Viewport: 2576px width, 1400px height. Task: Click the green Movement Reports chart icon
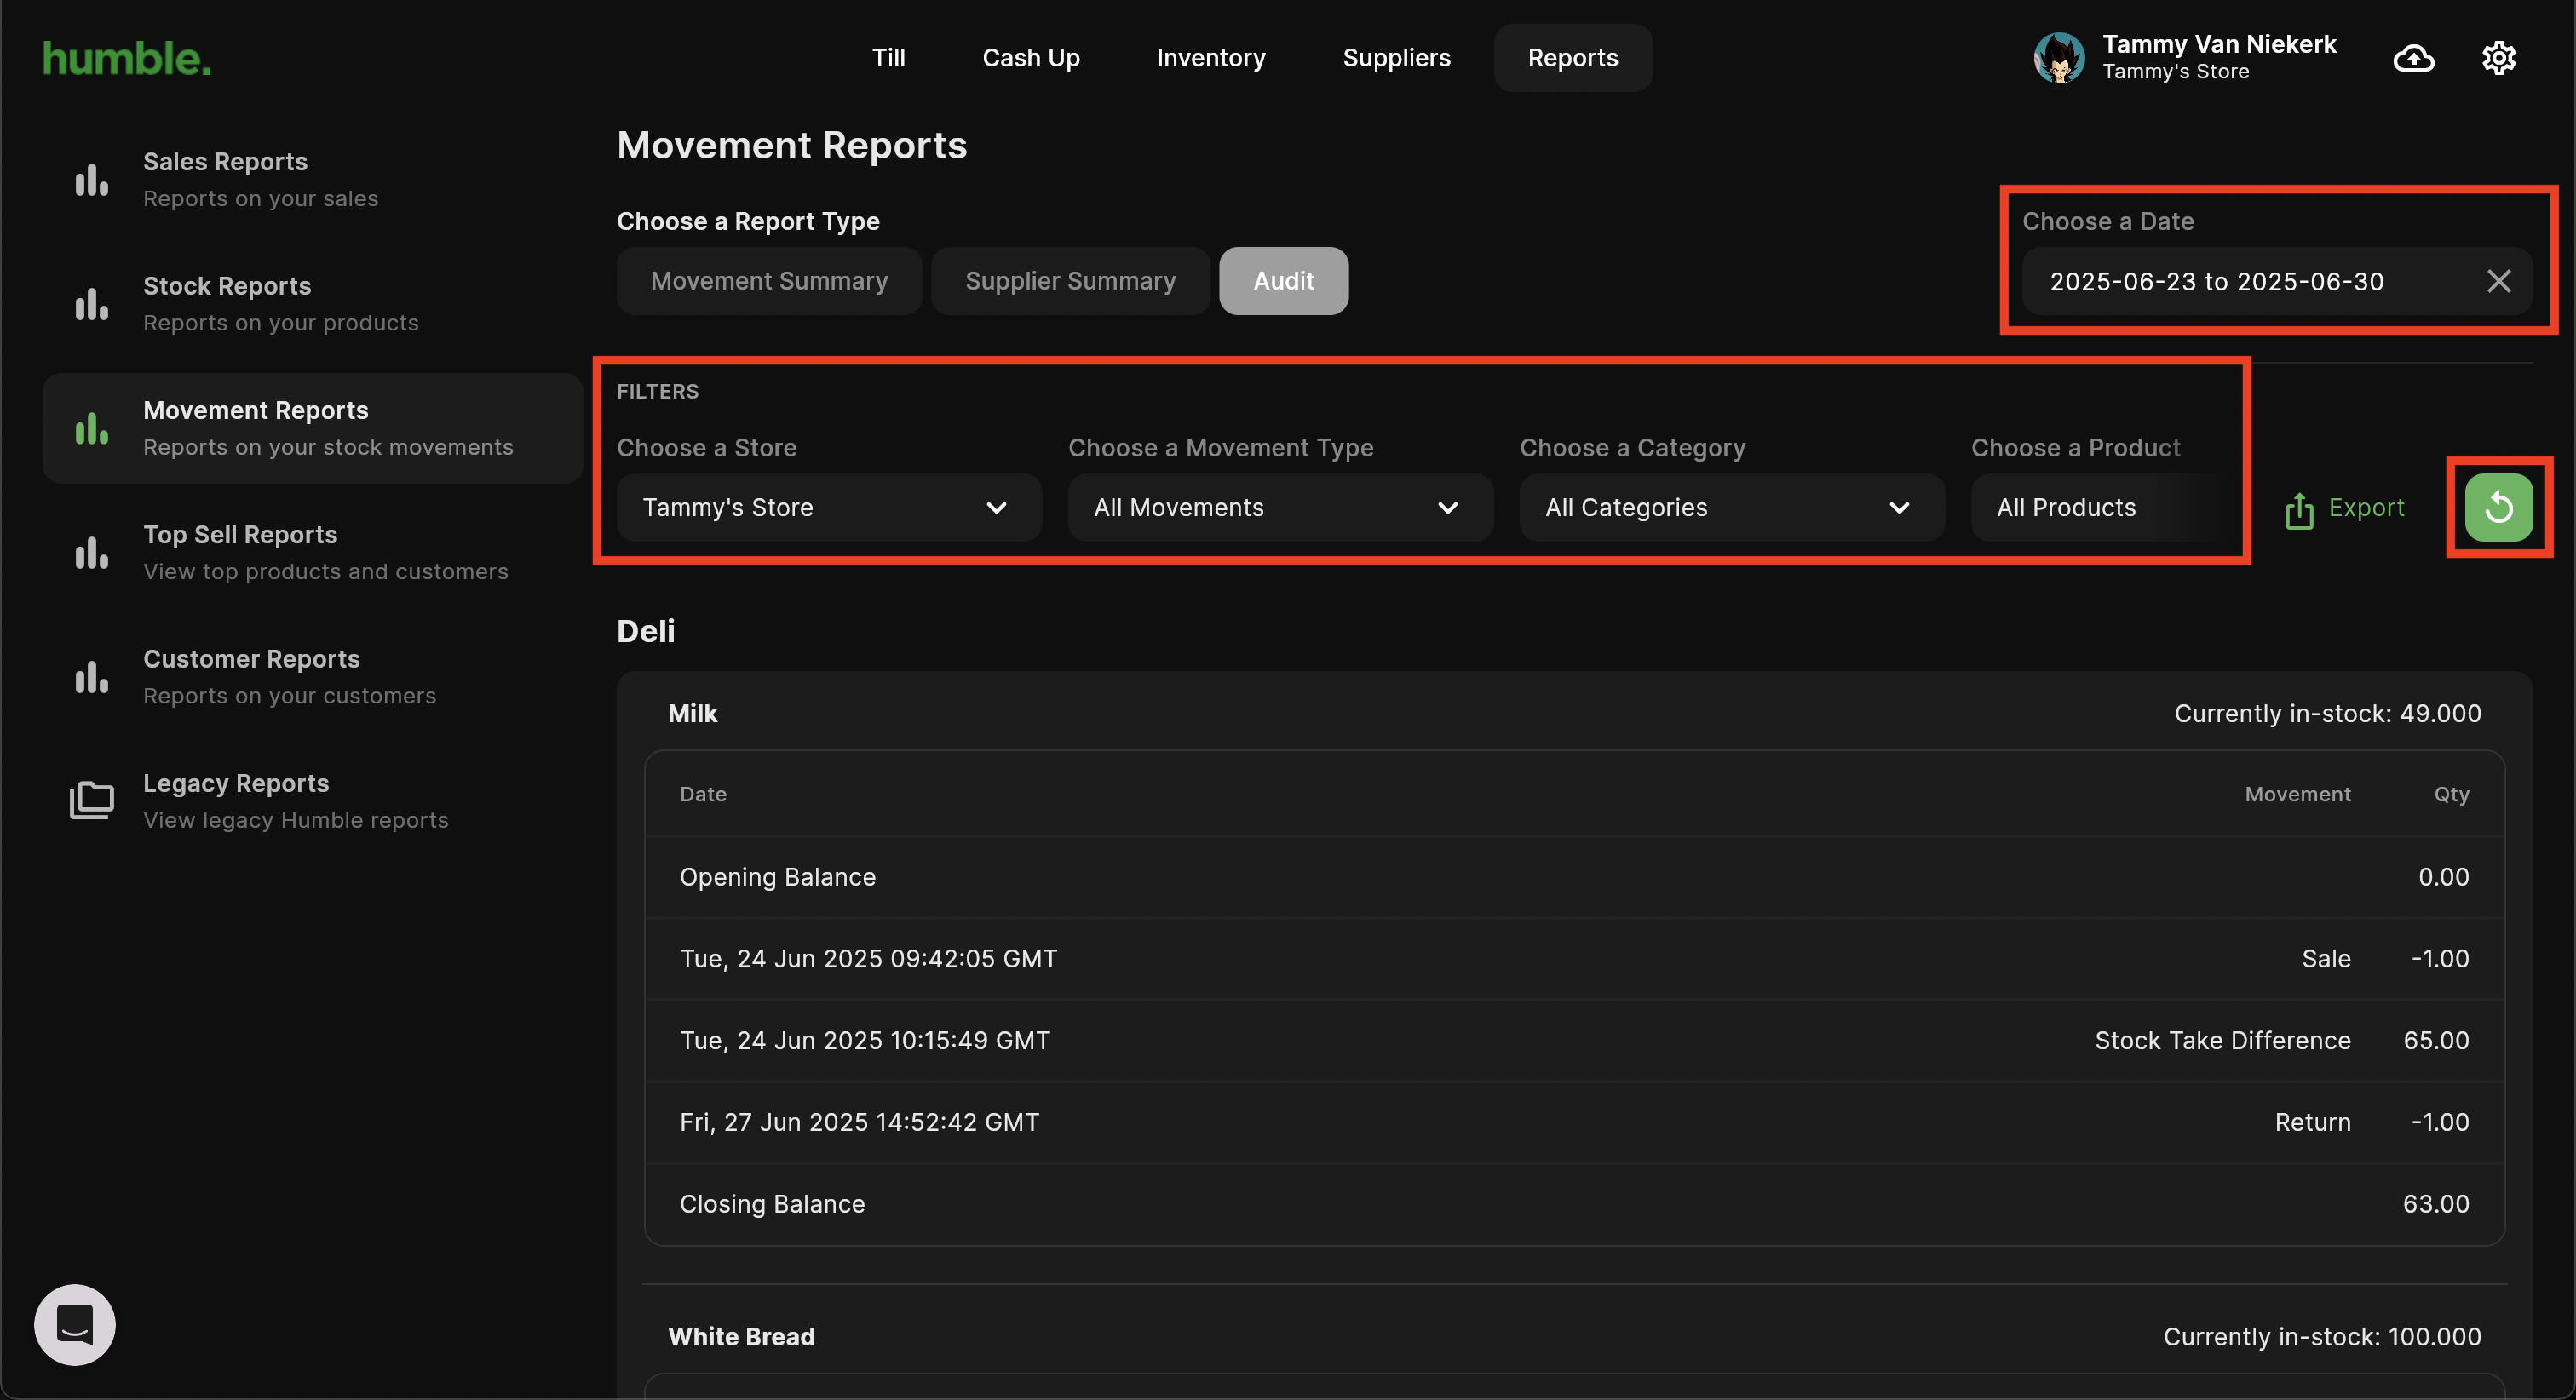91,428
